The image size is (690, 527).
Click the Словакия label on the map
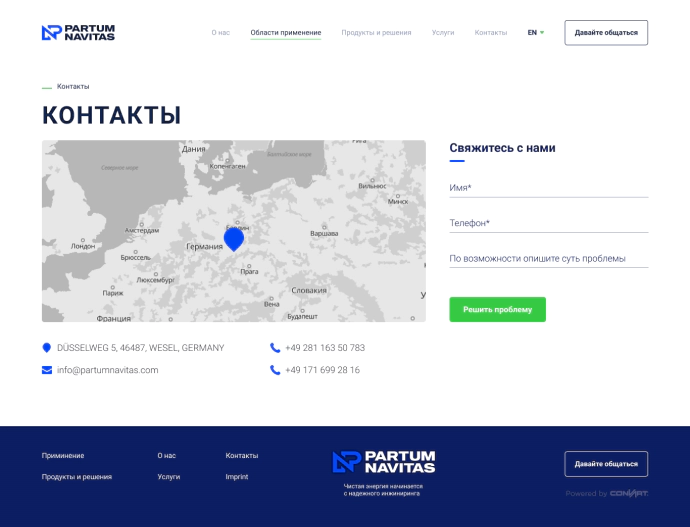pyautogui.click(x=309, y=290)
